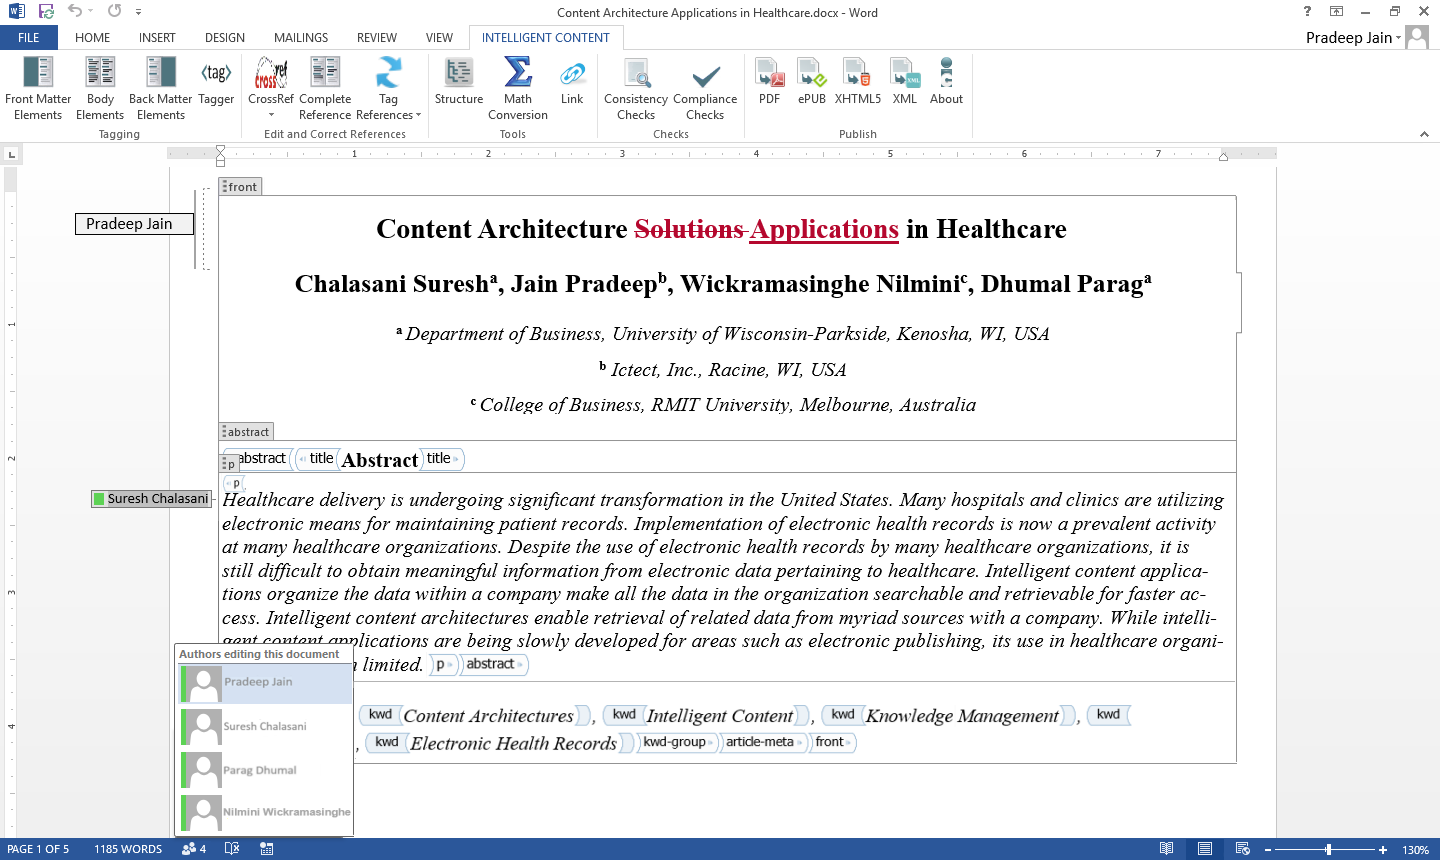Open Ribbon Display Options

pos(1336,12)
